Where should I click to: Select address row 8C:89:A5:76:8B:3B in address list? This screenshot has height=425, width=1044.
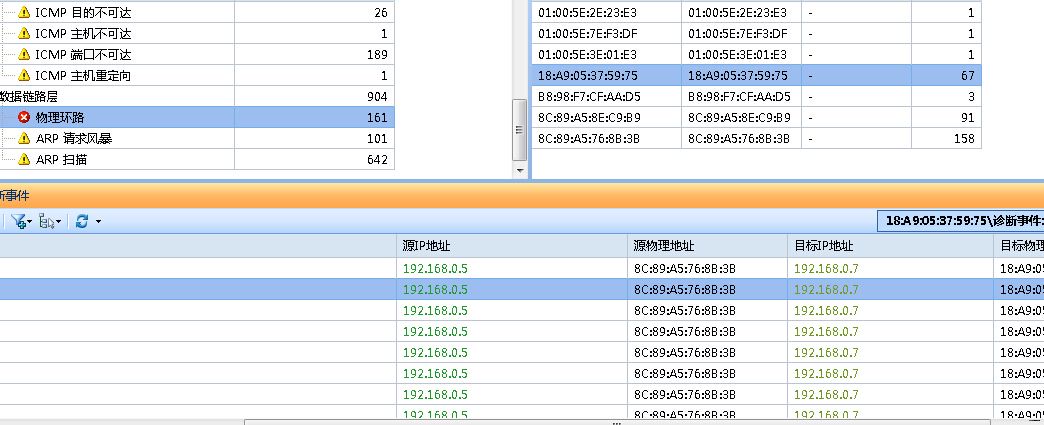point(756,139)
